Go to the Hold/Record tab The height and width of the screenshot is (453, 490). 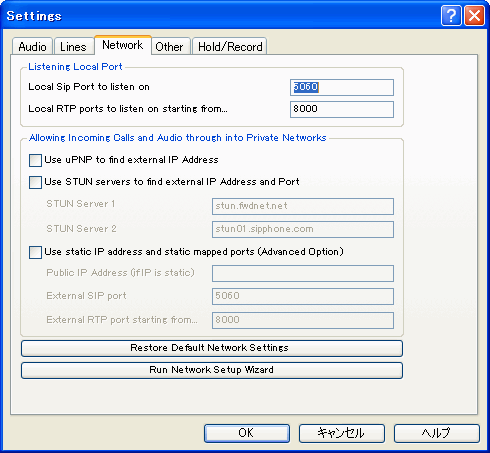coord(230,46)
